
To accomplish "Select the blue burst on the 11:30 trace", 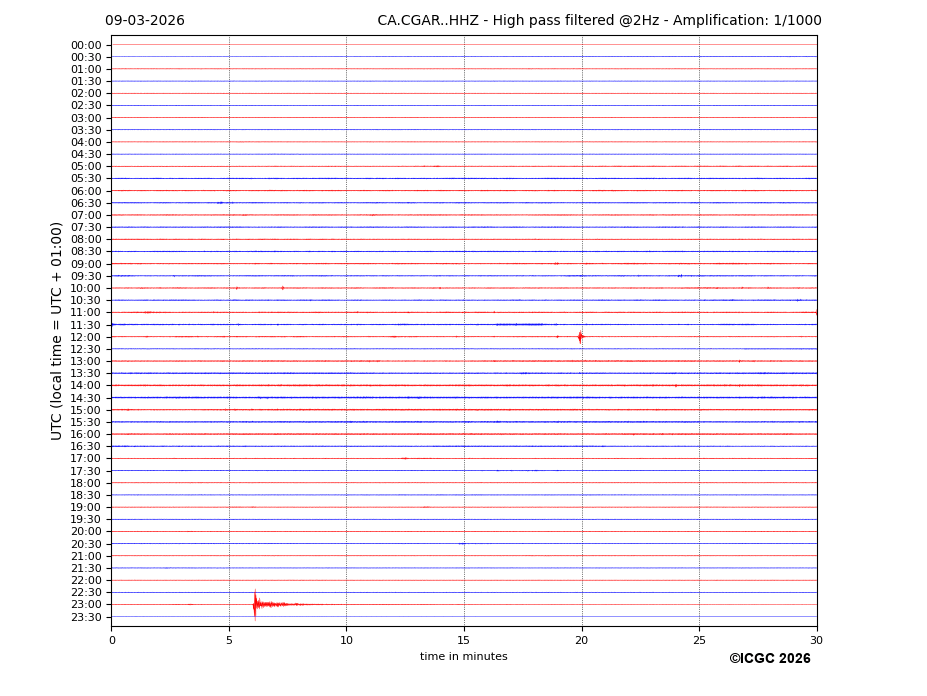I will pyautogui.click(x=519, y=324).
